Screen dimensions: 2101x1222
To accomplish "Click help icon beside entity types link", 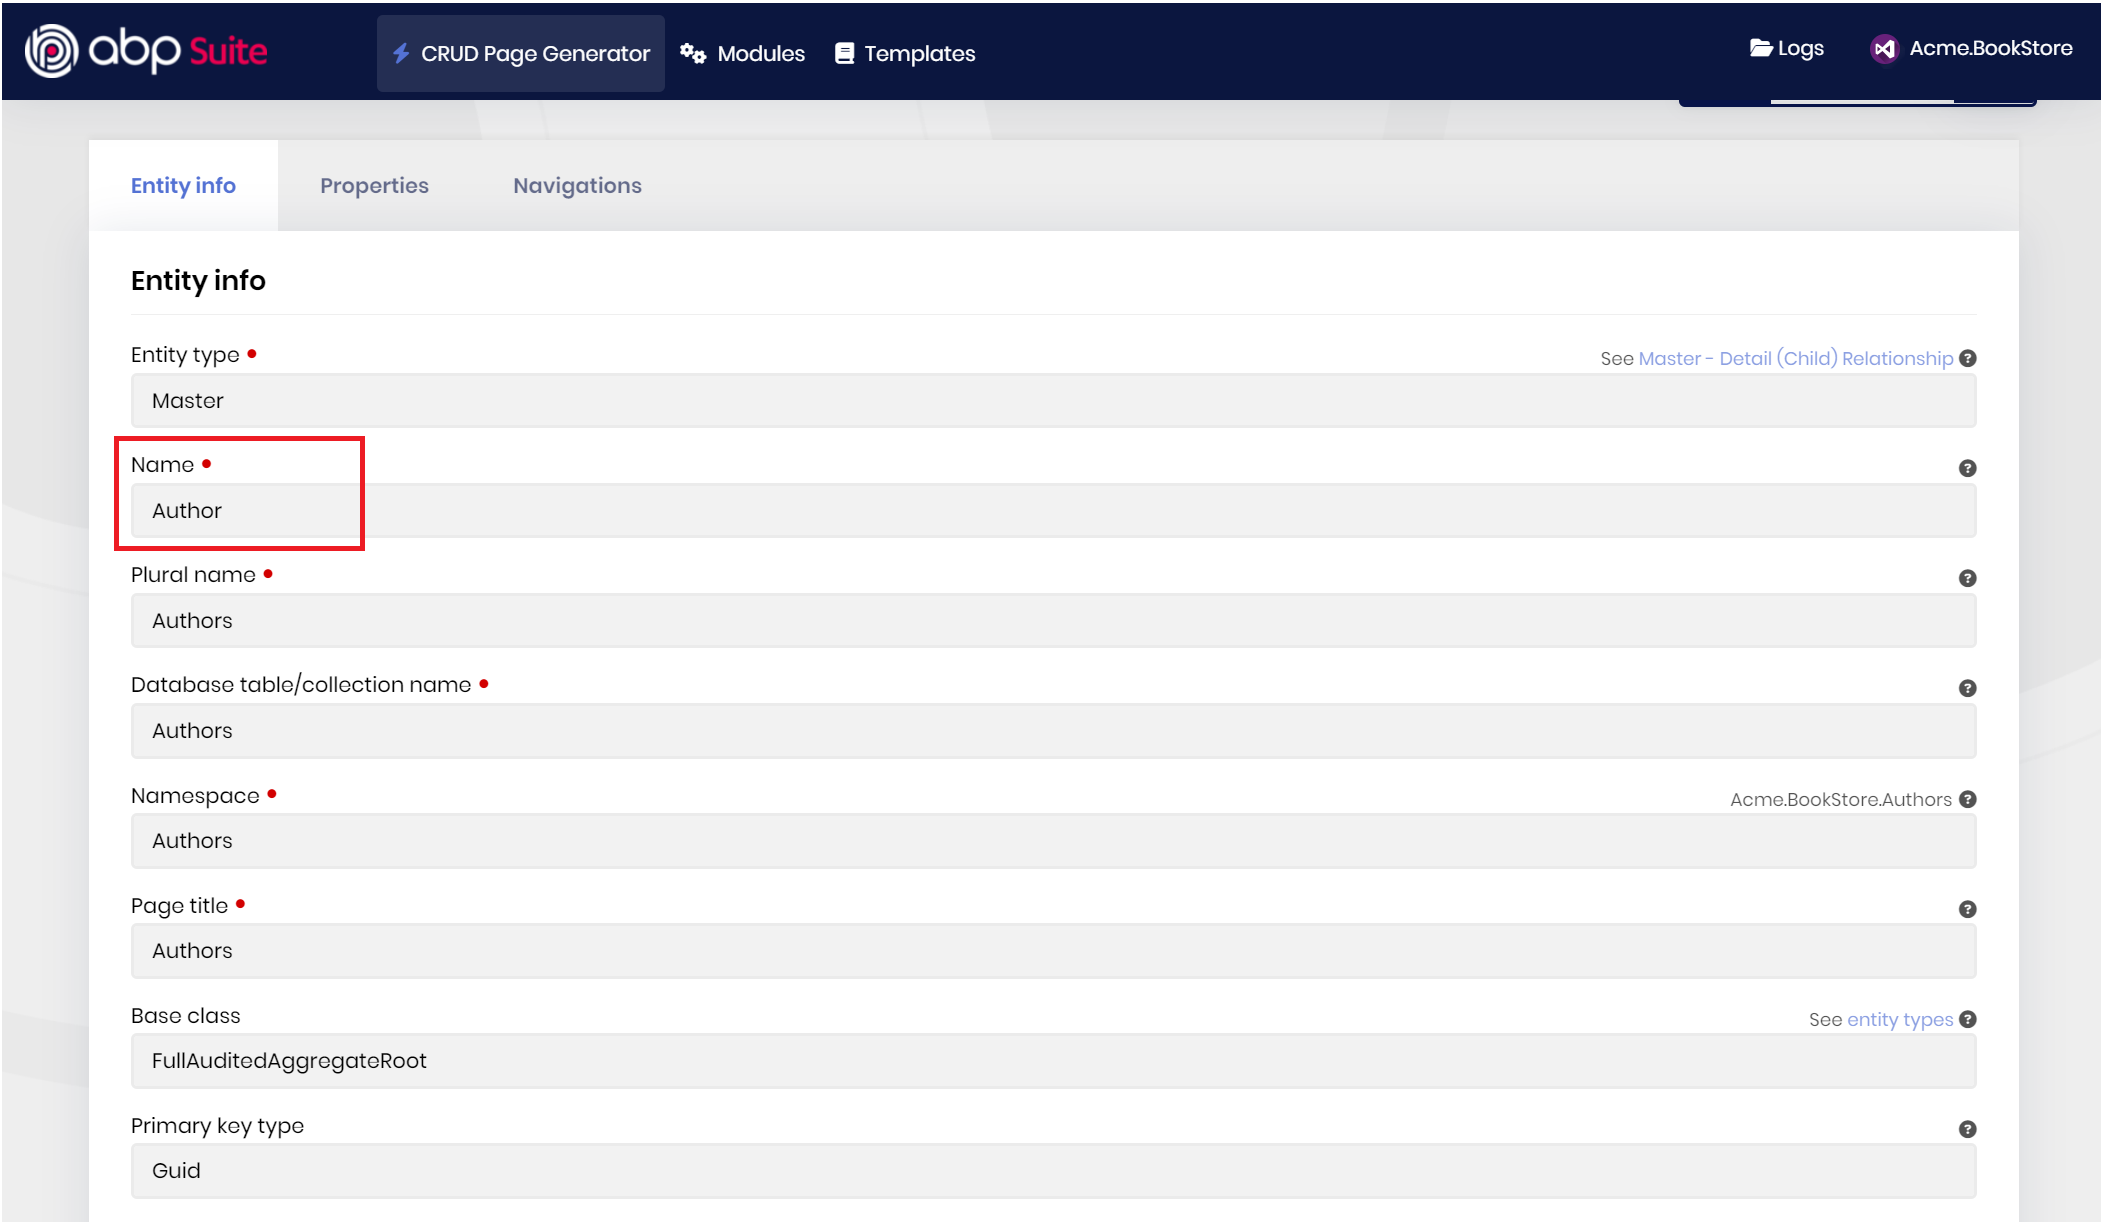I will point(1967,1019).
